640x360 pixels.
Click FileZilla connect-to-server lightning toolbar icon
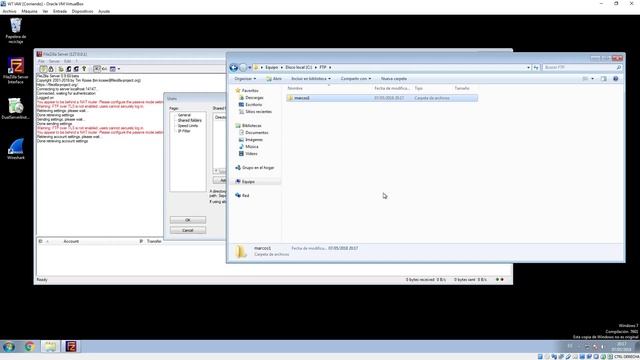pos(43,69)
